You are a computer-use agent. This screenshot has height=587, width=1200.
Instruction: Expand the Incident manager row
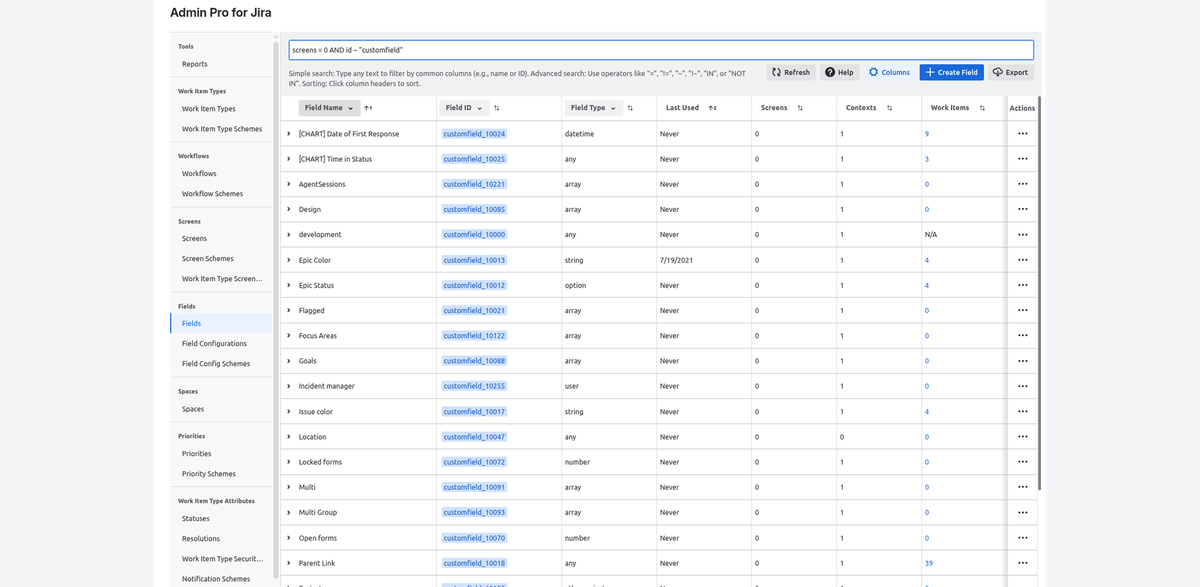coord(289,386)
